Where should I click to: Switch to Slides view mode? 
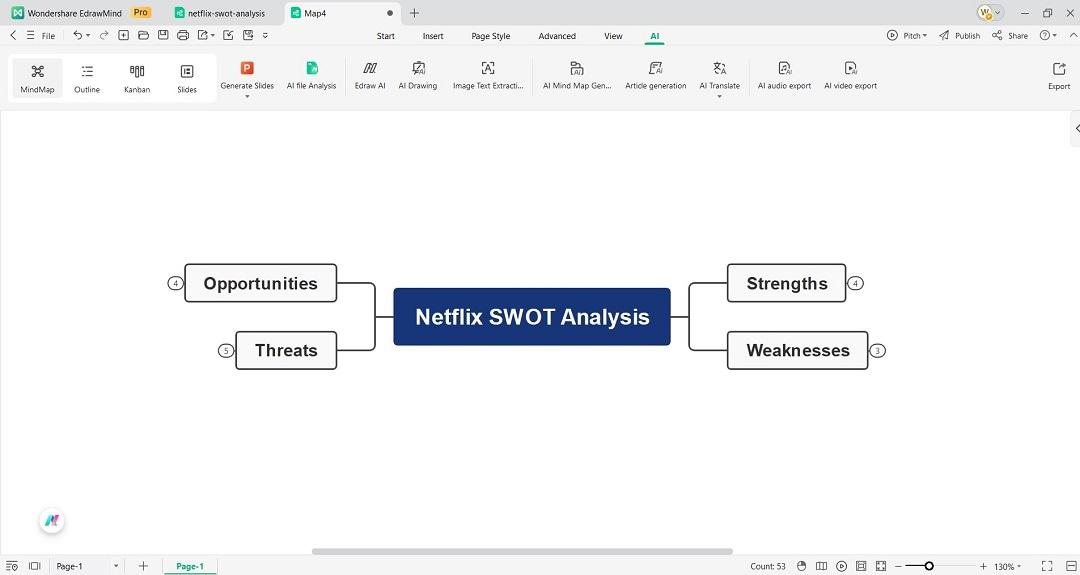[x=187, y=79]
